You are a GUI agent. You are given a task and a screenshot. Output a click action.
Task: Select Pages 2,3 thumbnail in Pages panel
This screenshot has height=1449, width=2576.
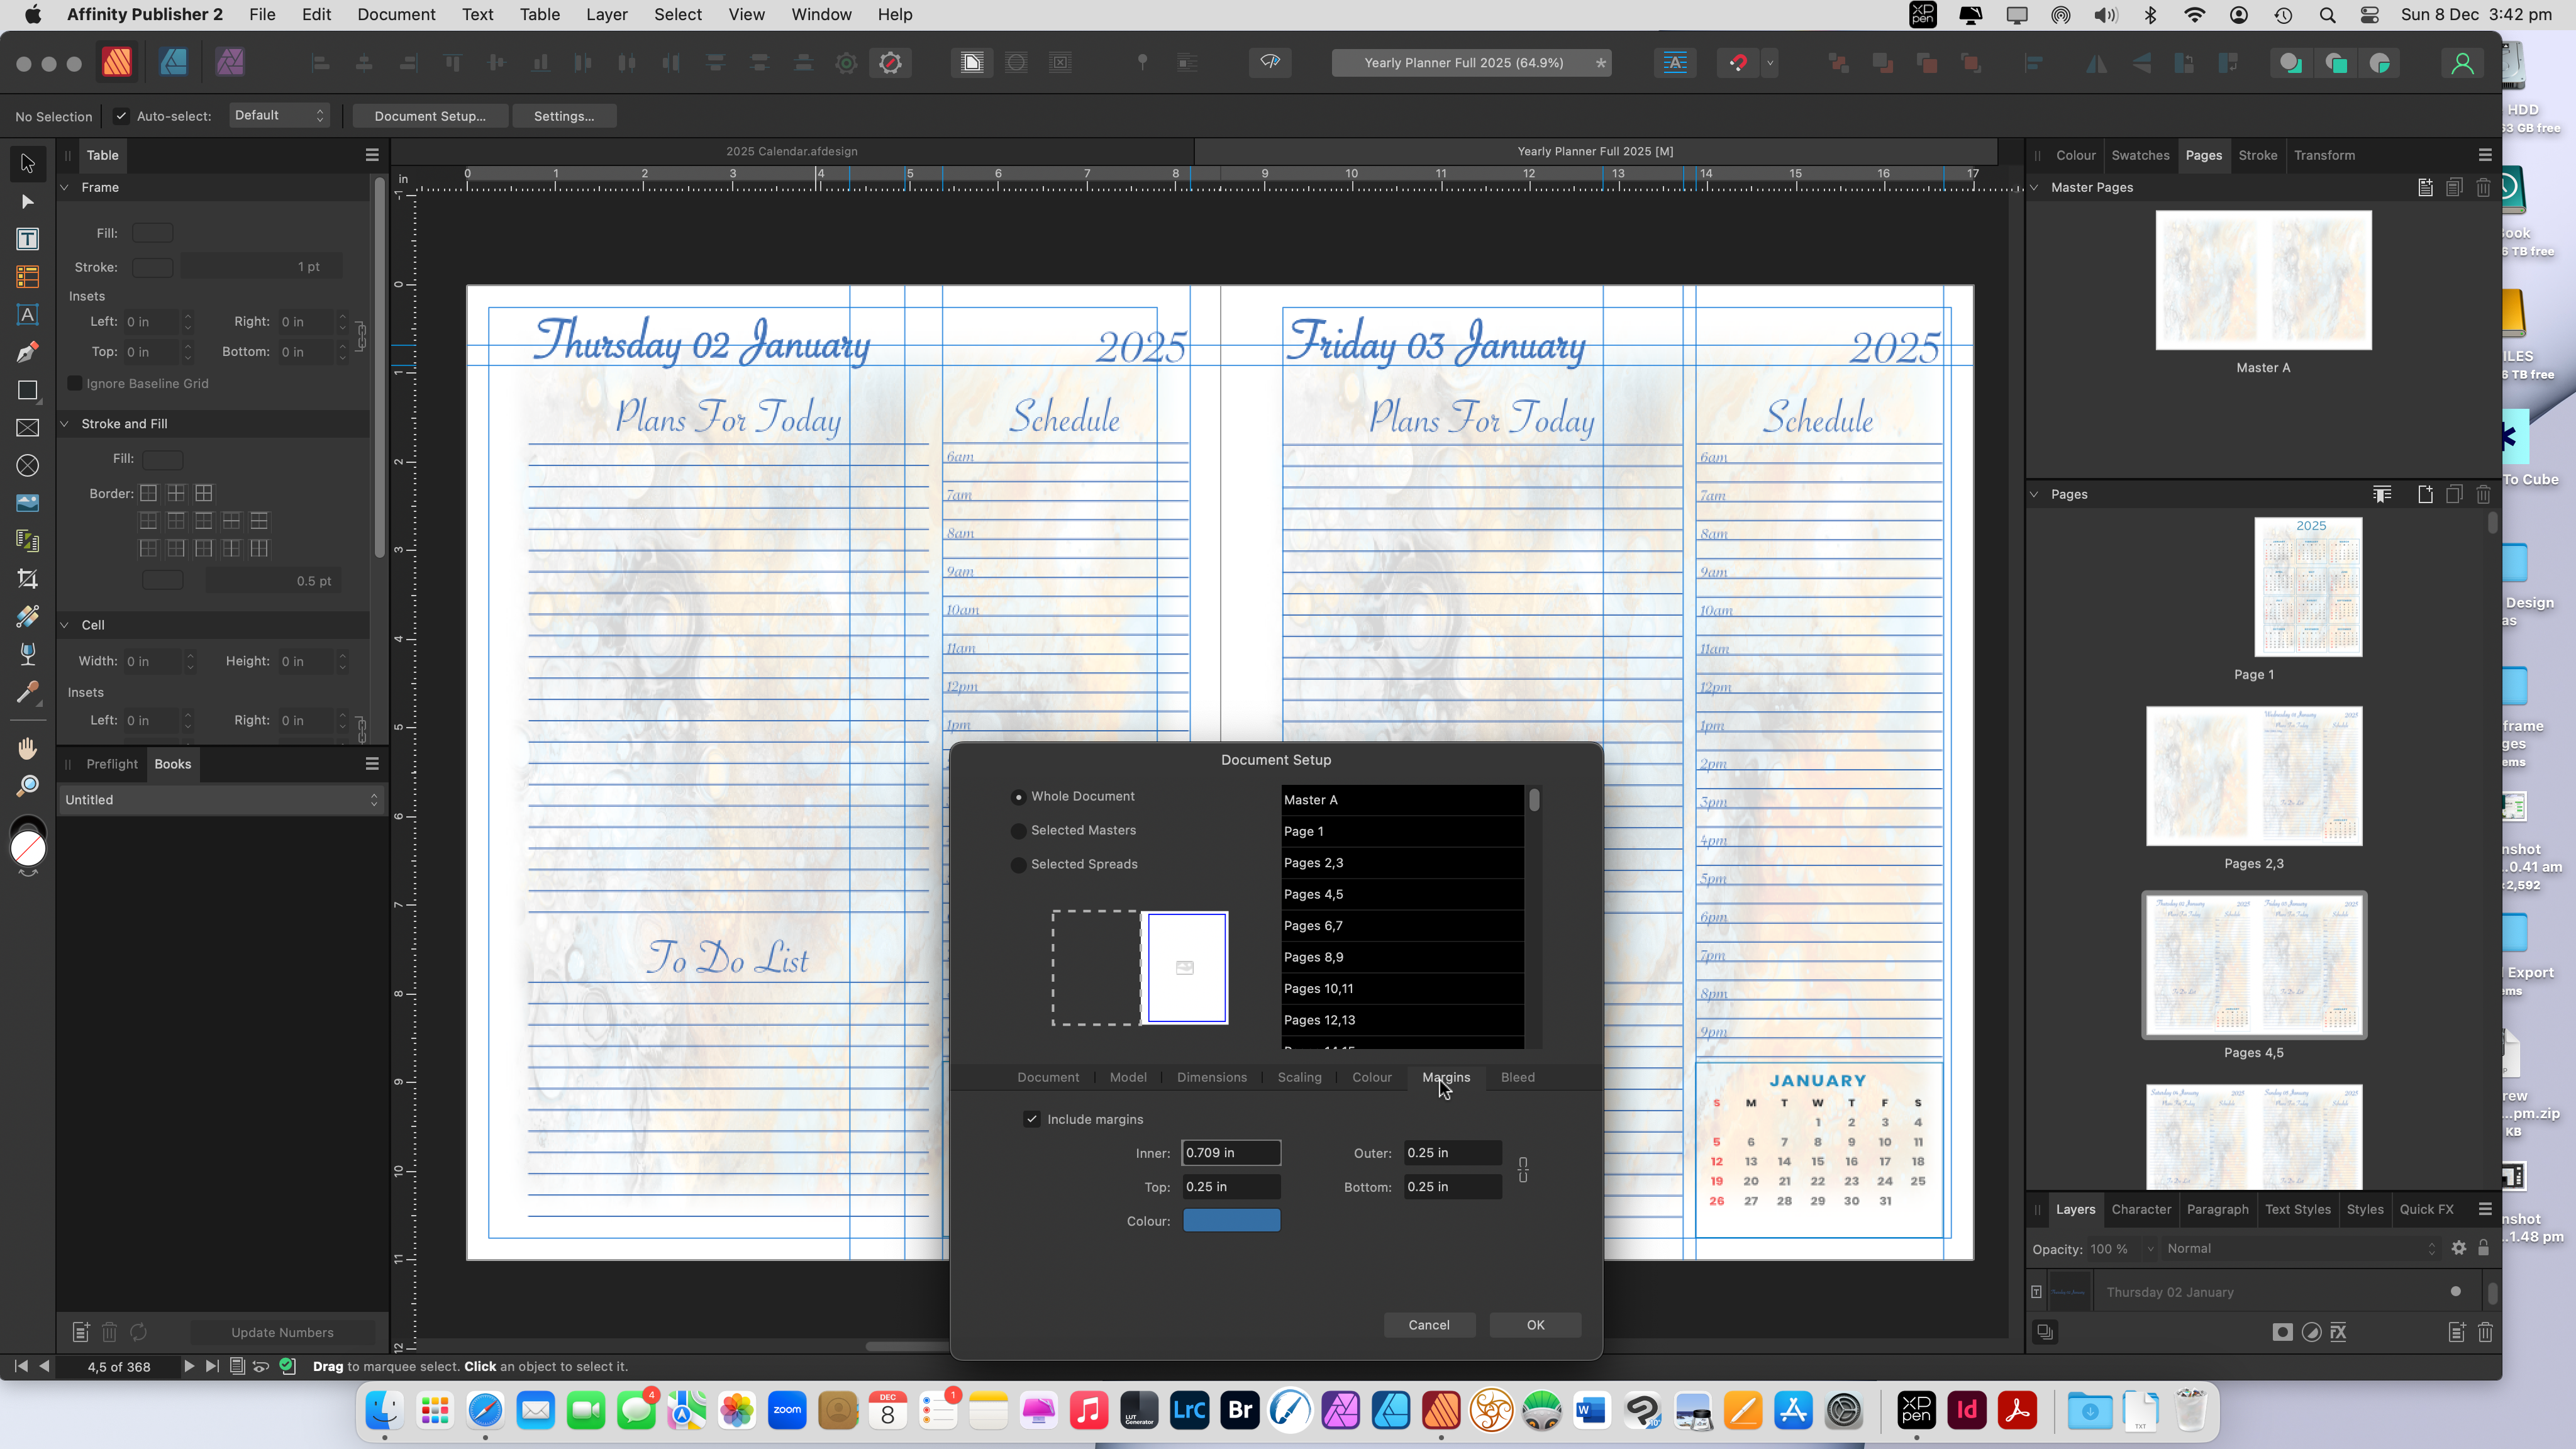pyautogui.click(x=2253, y=777)
